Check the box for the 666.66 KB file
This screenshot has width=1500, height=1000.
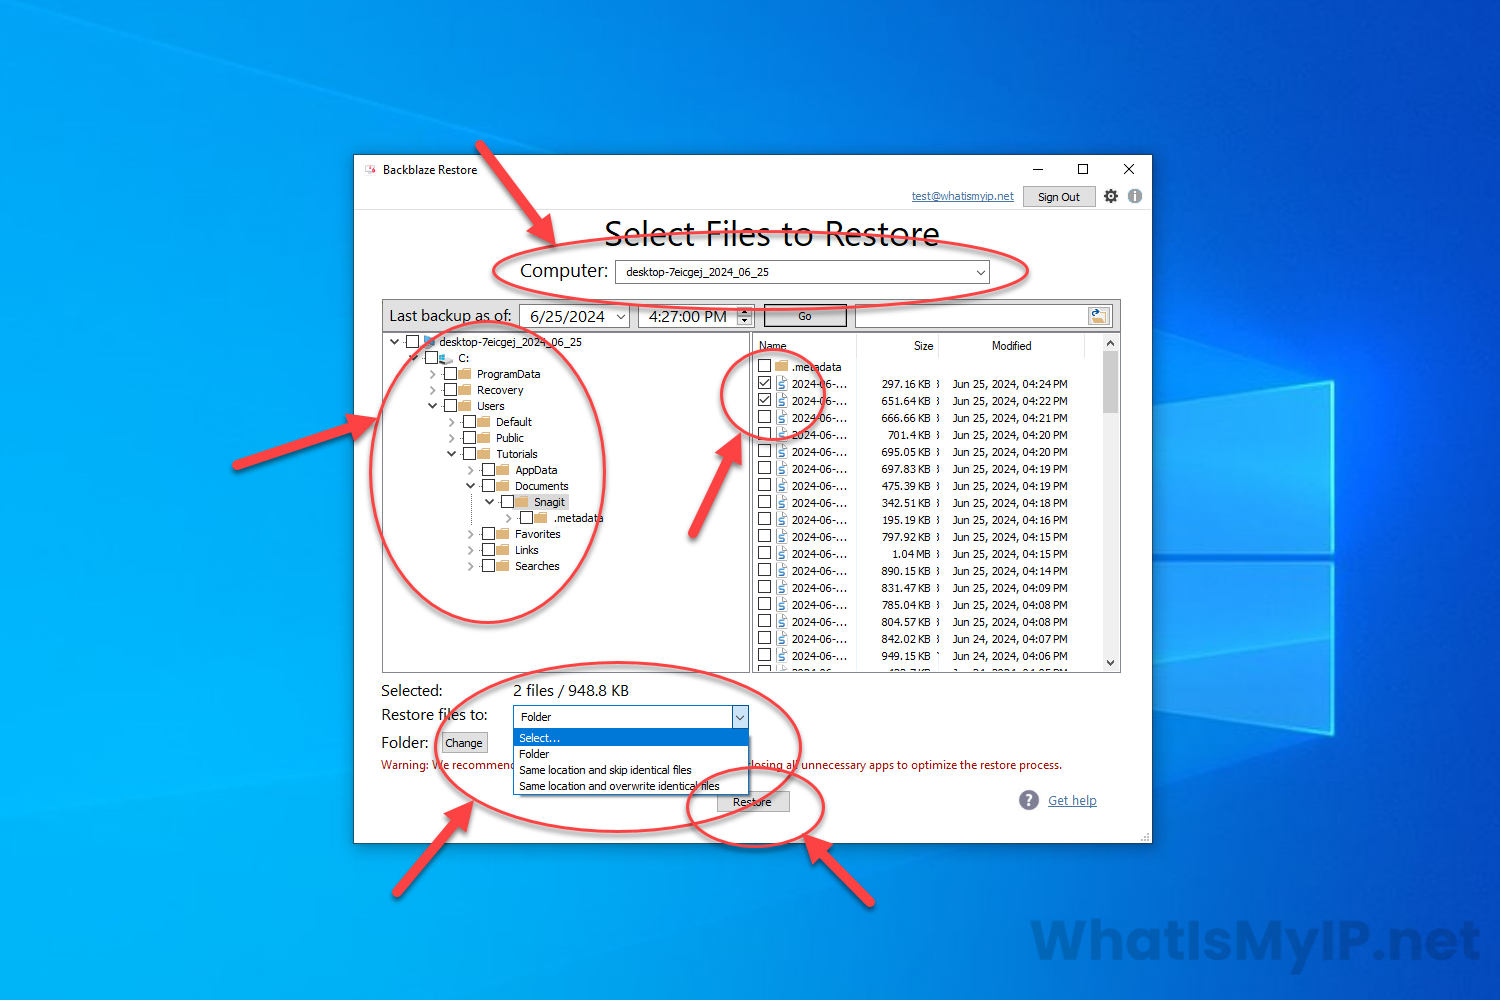click(765, 417)
